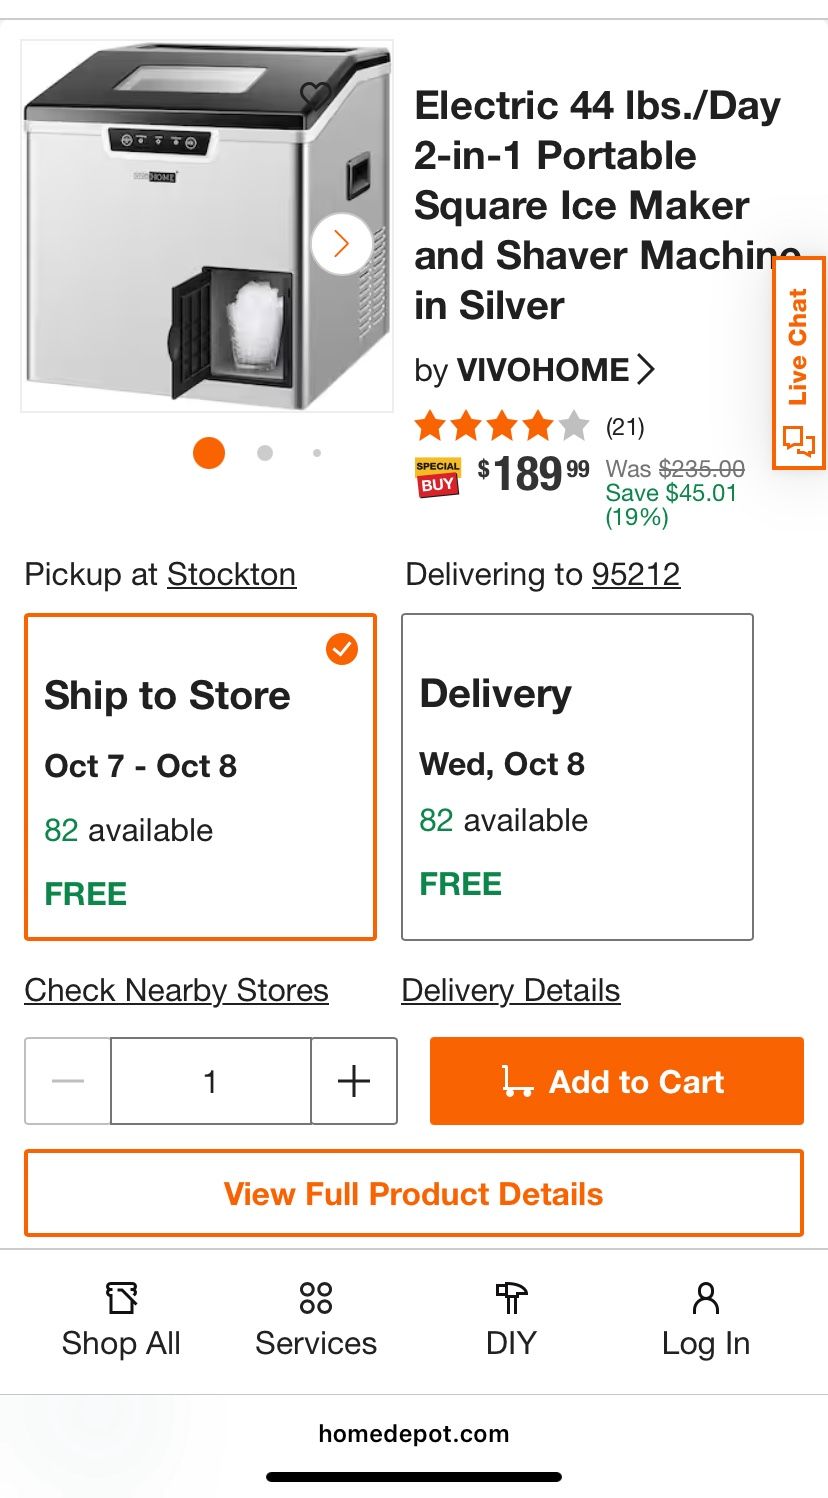Change the Stockton pickup store

[231, 575]
